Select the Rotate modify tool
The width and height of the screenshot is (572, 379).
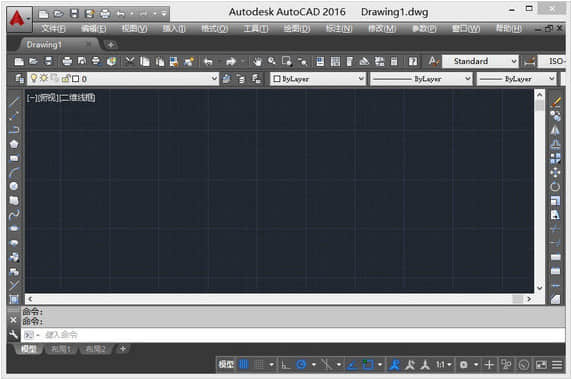[x=555, y=187]
